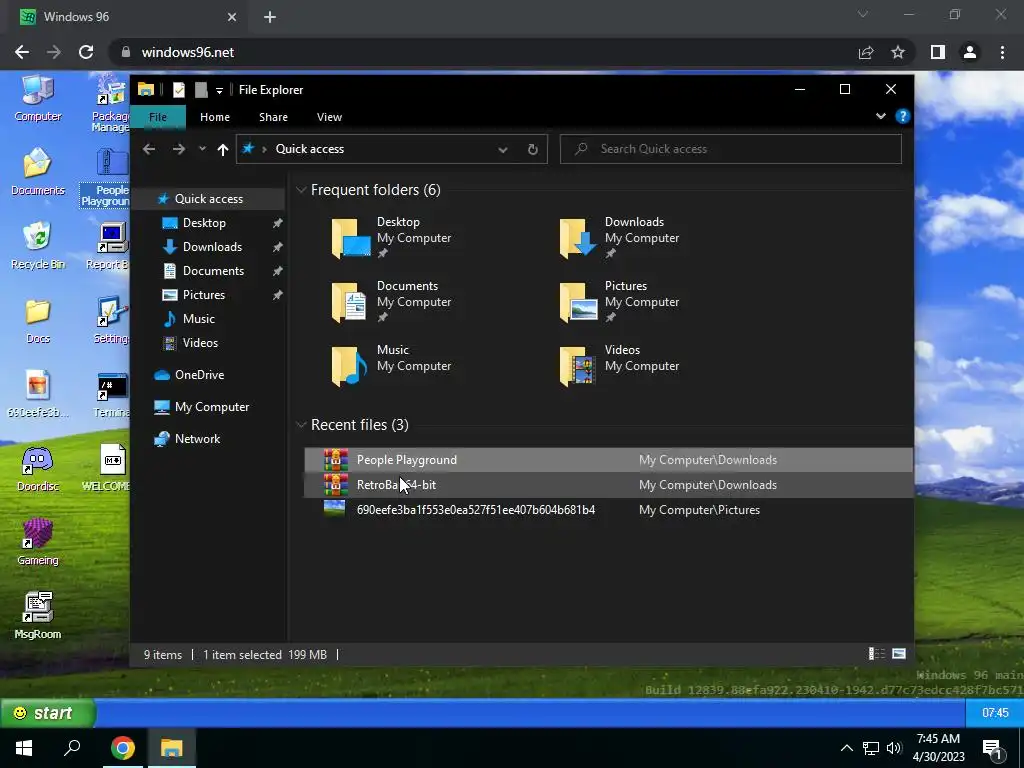The image size is (1024, 768).
Task: Collapse the Recent files group
Action: [x=301, y=425]
